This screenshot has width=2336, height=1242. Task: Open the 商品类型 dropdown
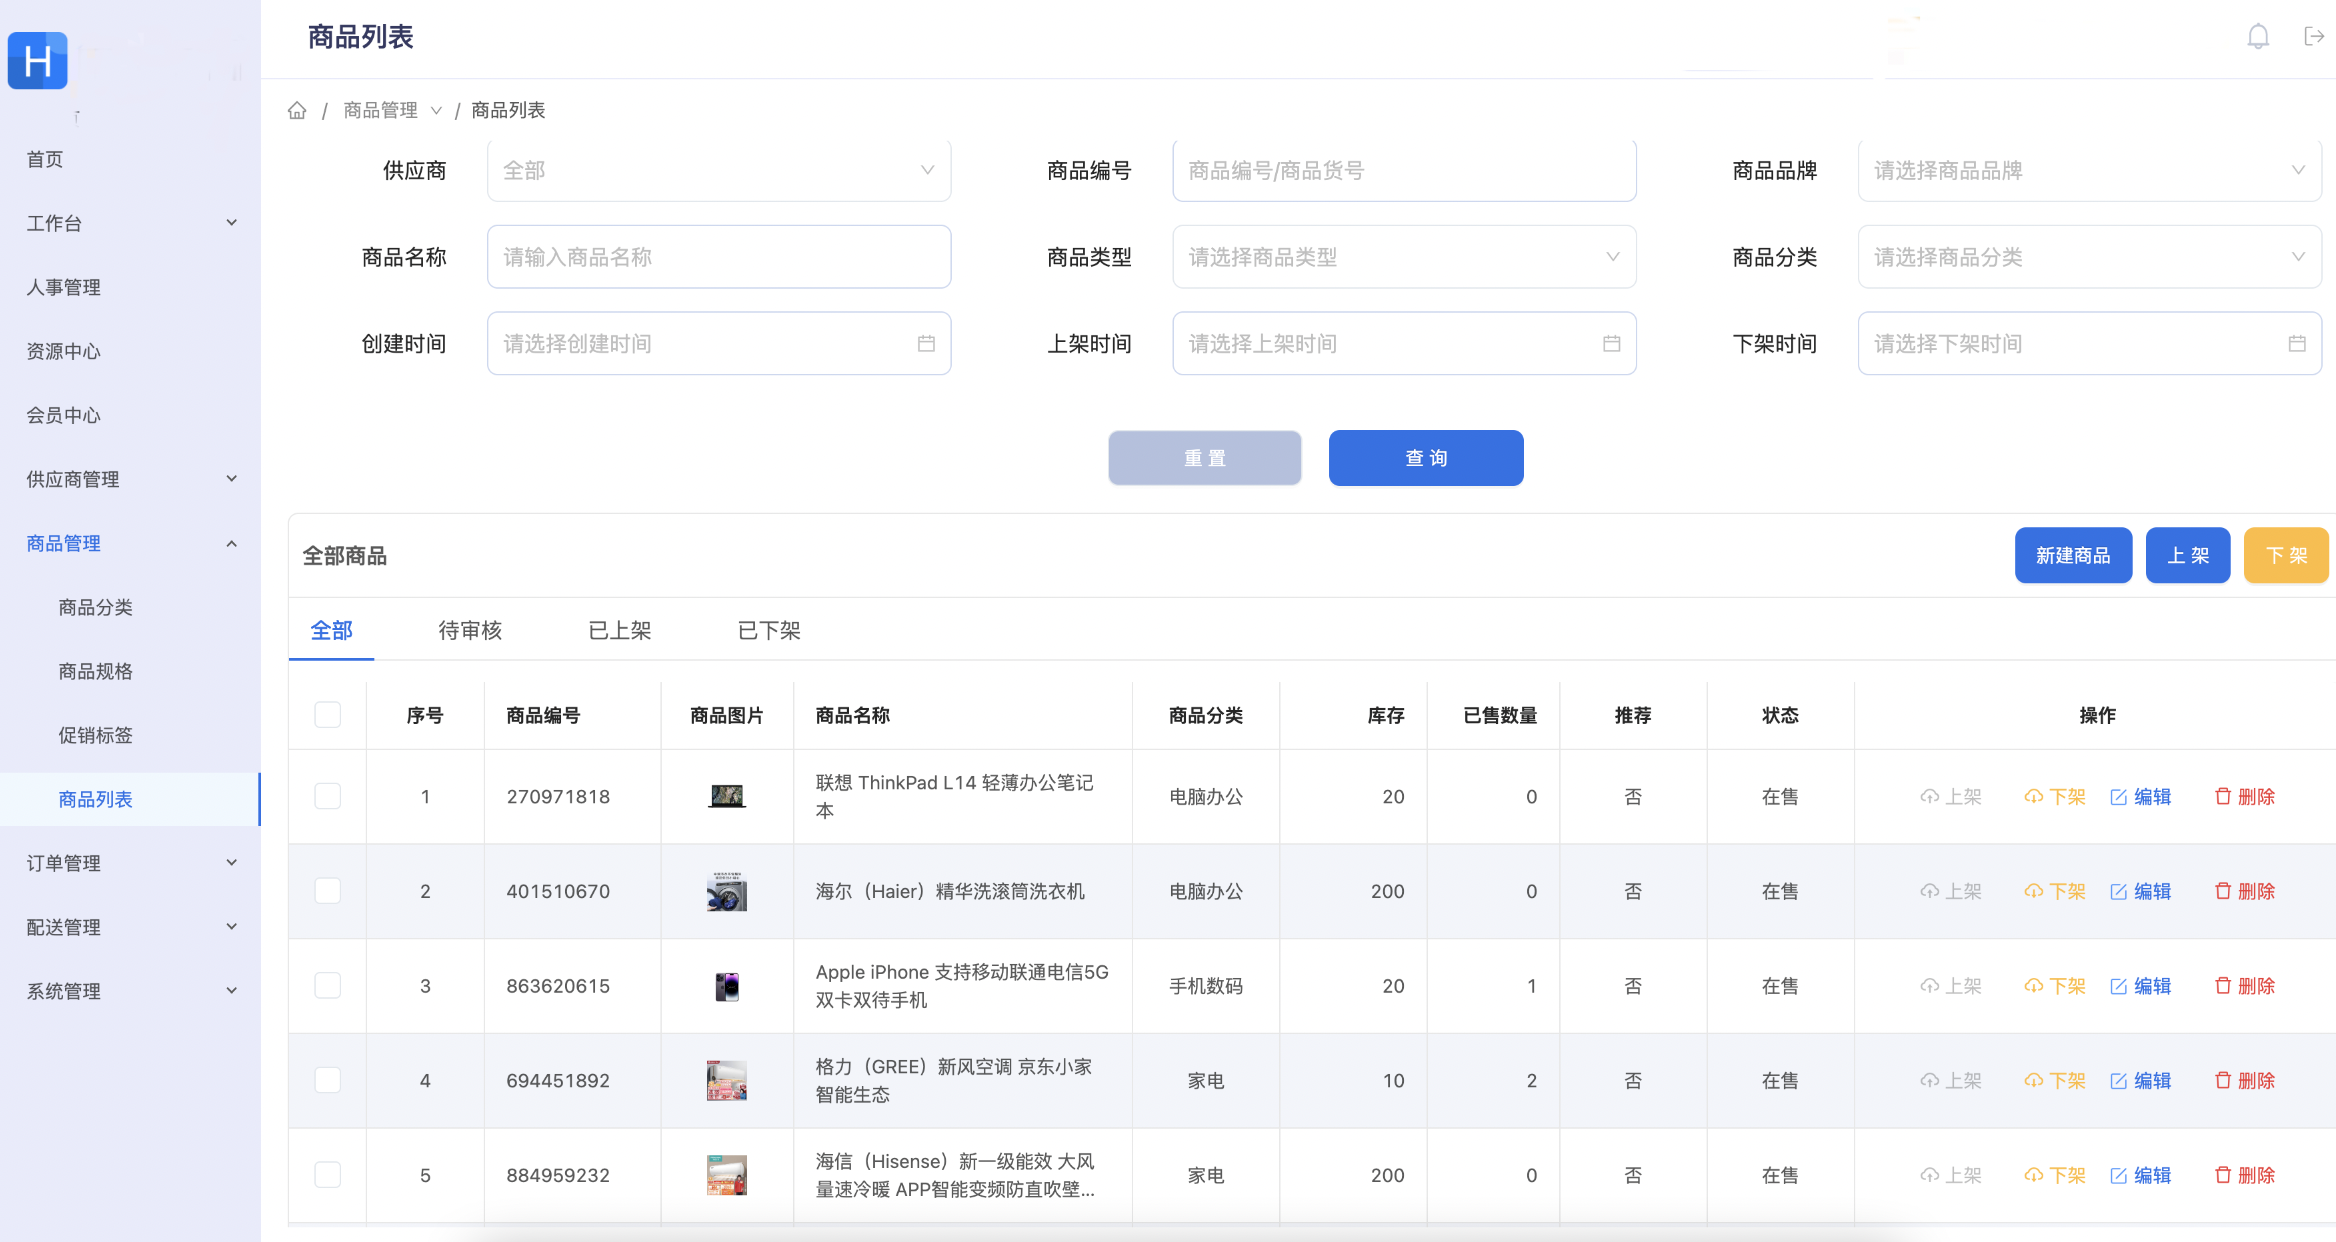coord(1404,257)
